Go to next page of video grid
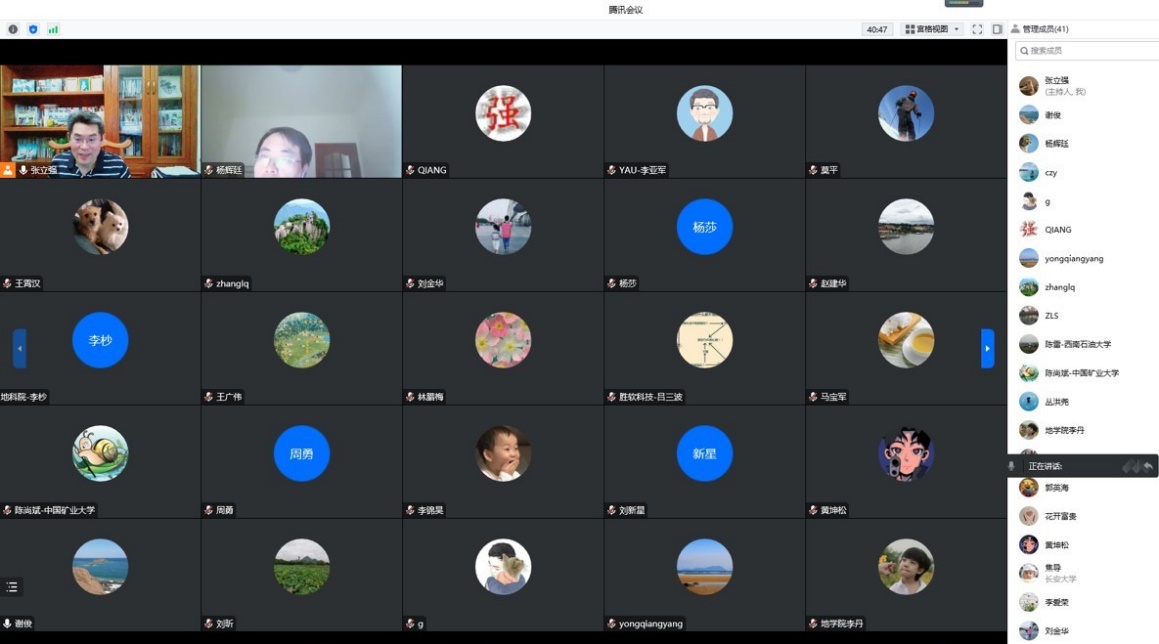1159x644 pixels. (x=987, y=348)
